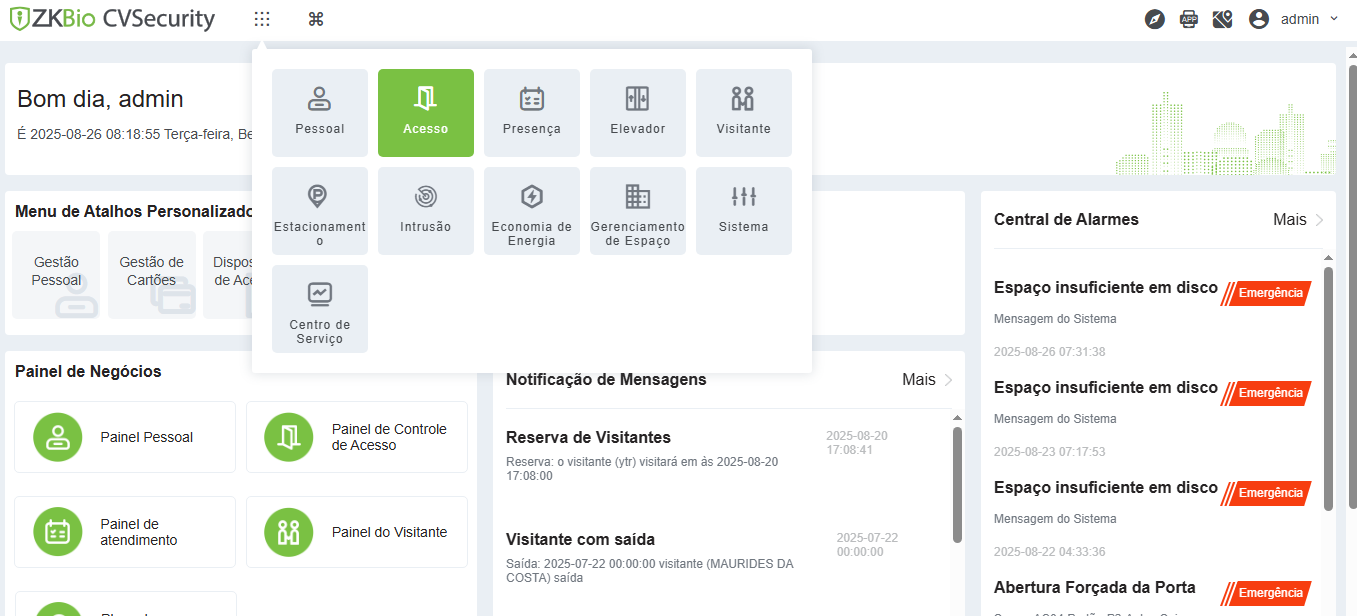Viewport: 1357px width, 616px height.
Task: Open the Pessoal module tile
Action: pyautogui.click(x=320, y=113)
